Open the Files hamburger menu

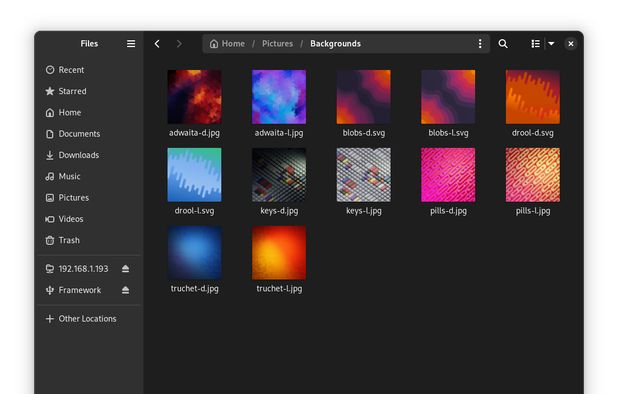click(x=131, y=44)
